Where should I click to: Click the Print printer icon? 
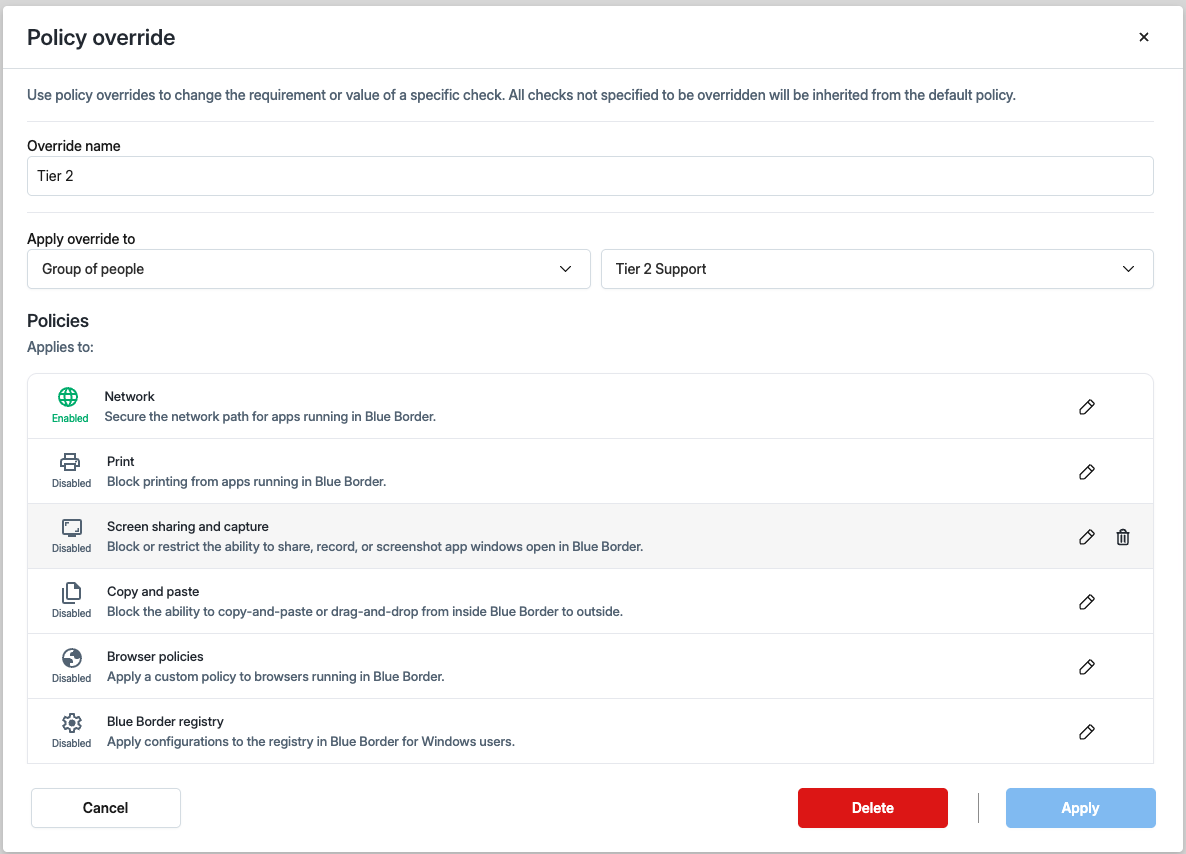click(x=70, y=461)
